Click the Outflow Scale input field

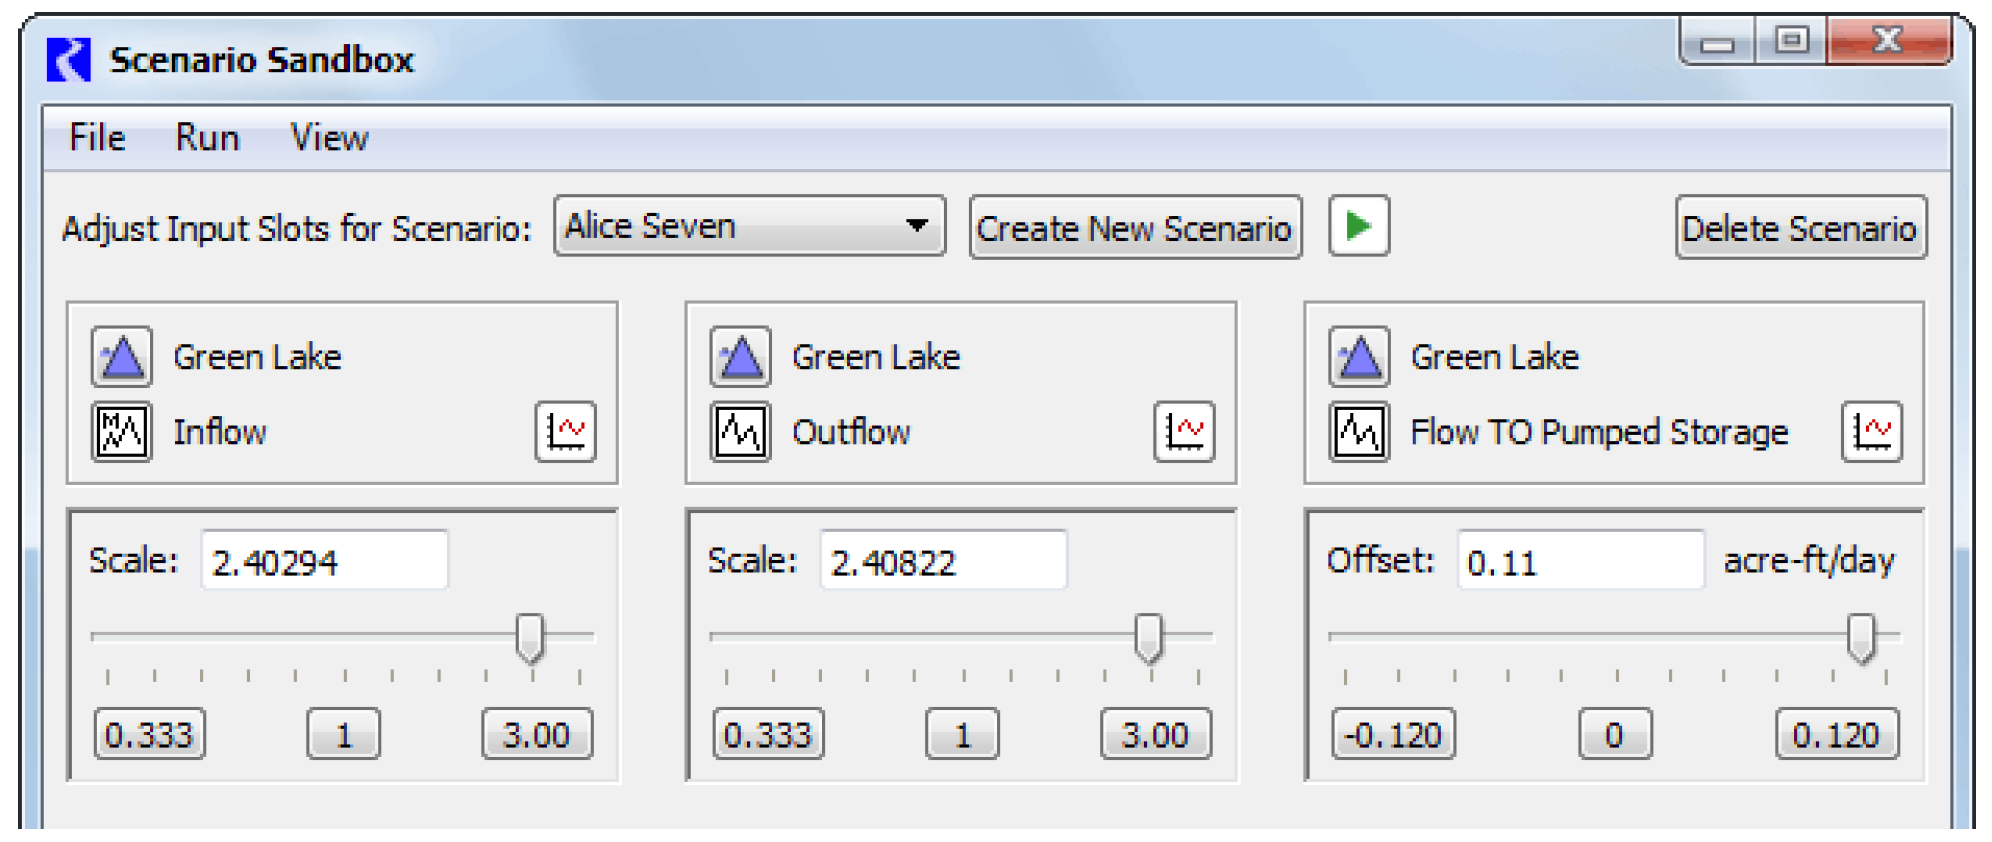point(942,562)
